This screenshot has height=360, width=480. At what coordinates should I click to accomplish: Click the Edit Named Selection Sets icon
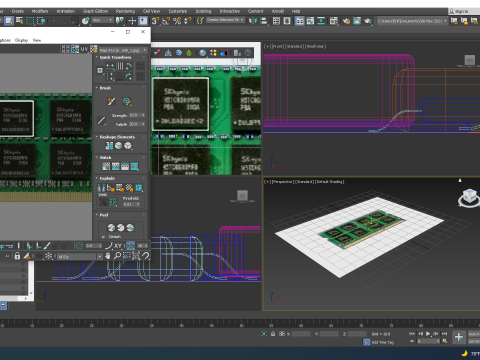click(x=200, y=21)
